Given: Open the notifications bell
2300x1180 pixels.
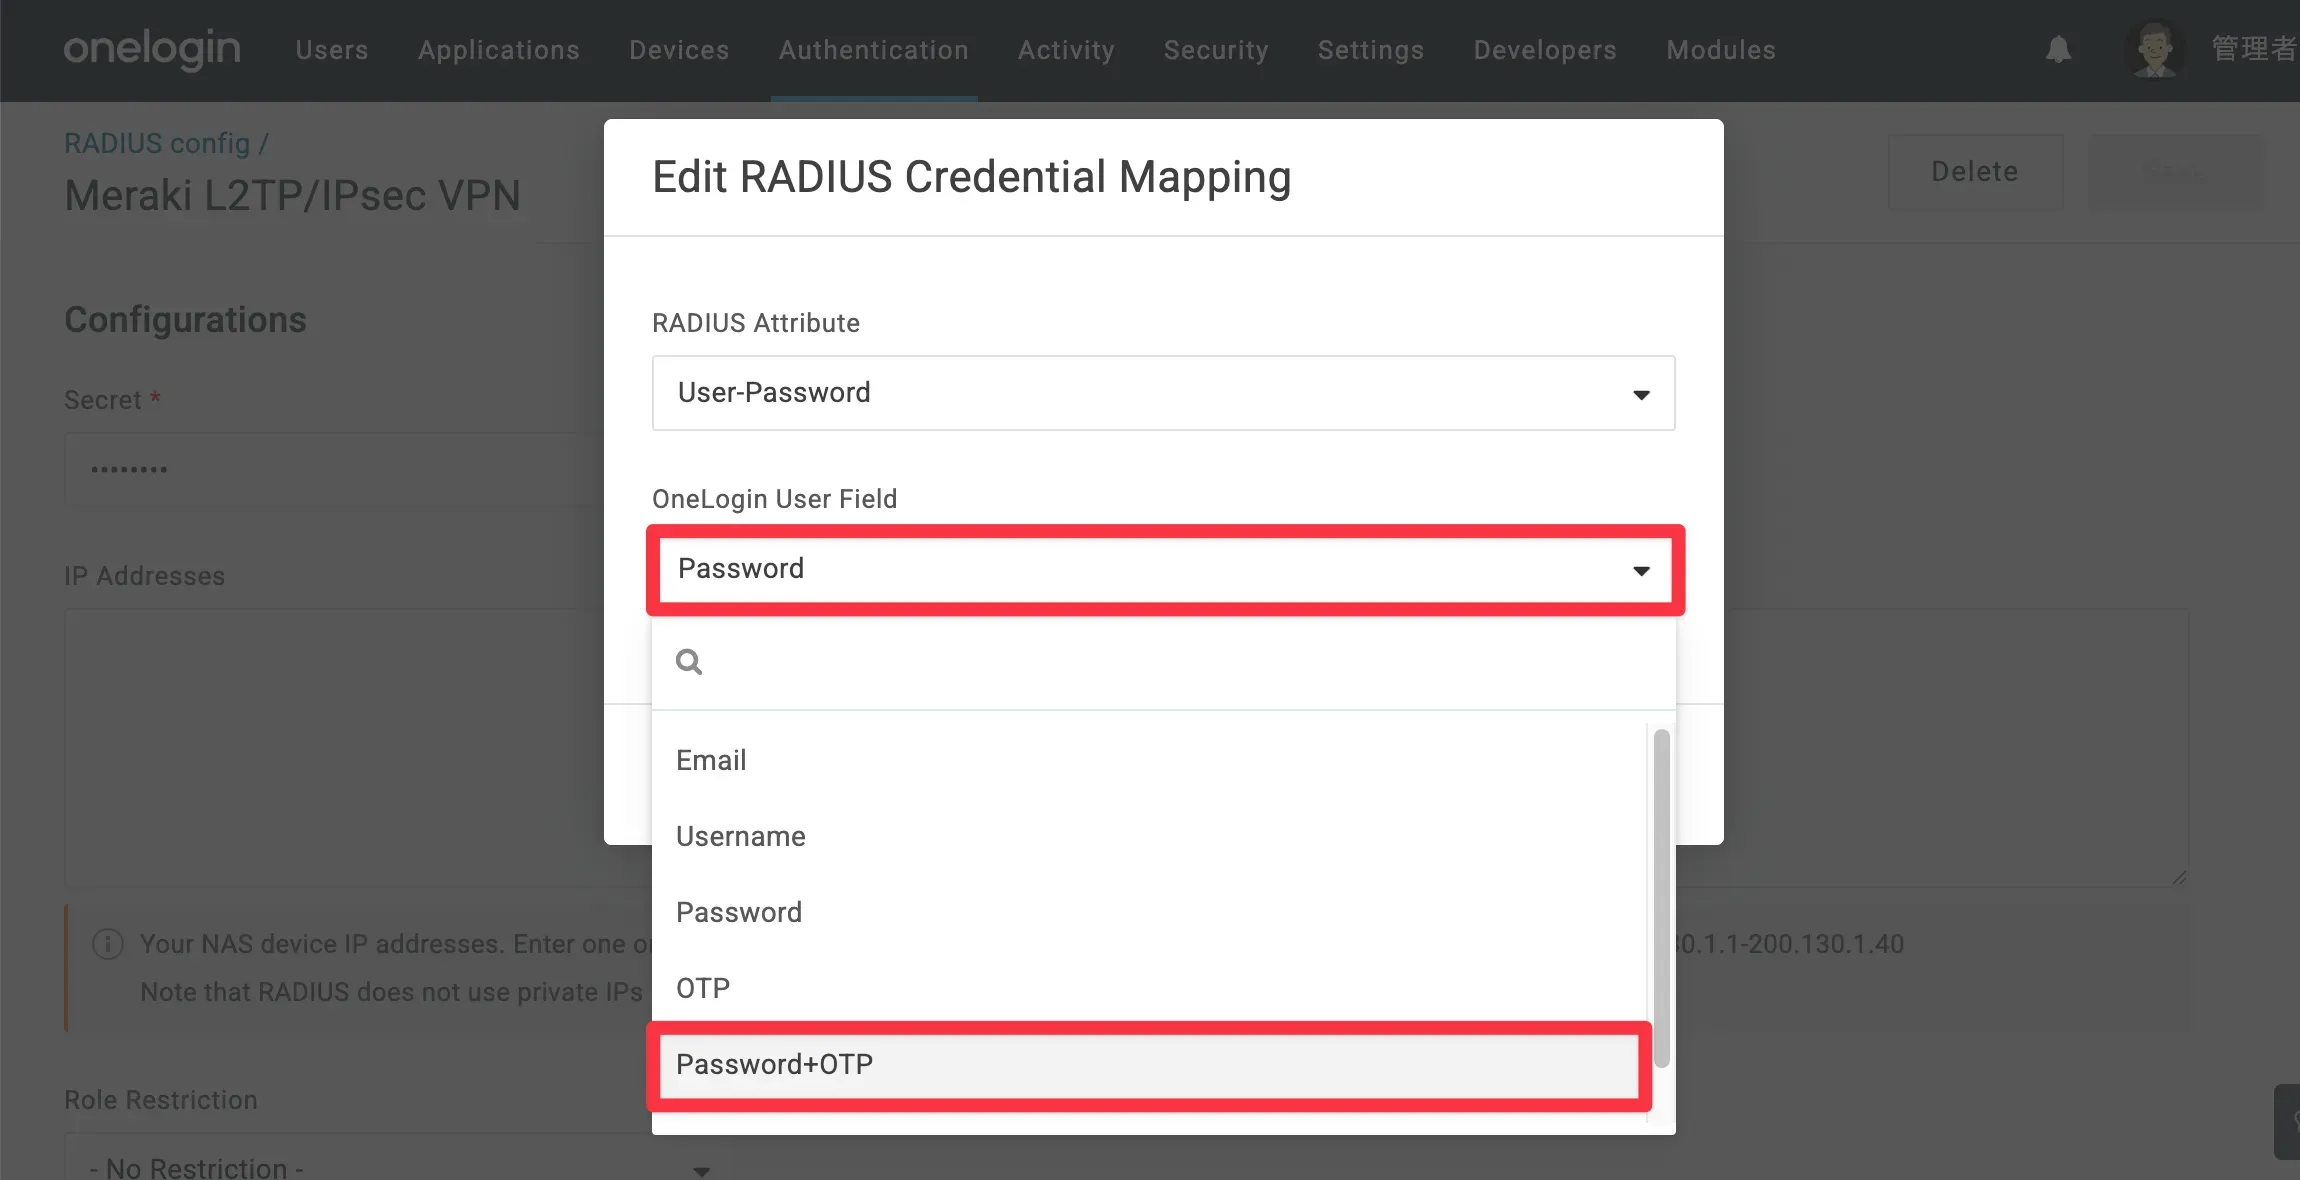Looking at the screenshot, I should pyautogui.click(x=2058, y=49).
